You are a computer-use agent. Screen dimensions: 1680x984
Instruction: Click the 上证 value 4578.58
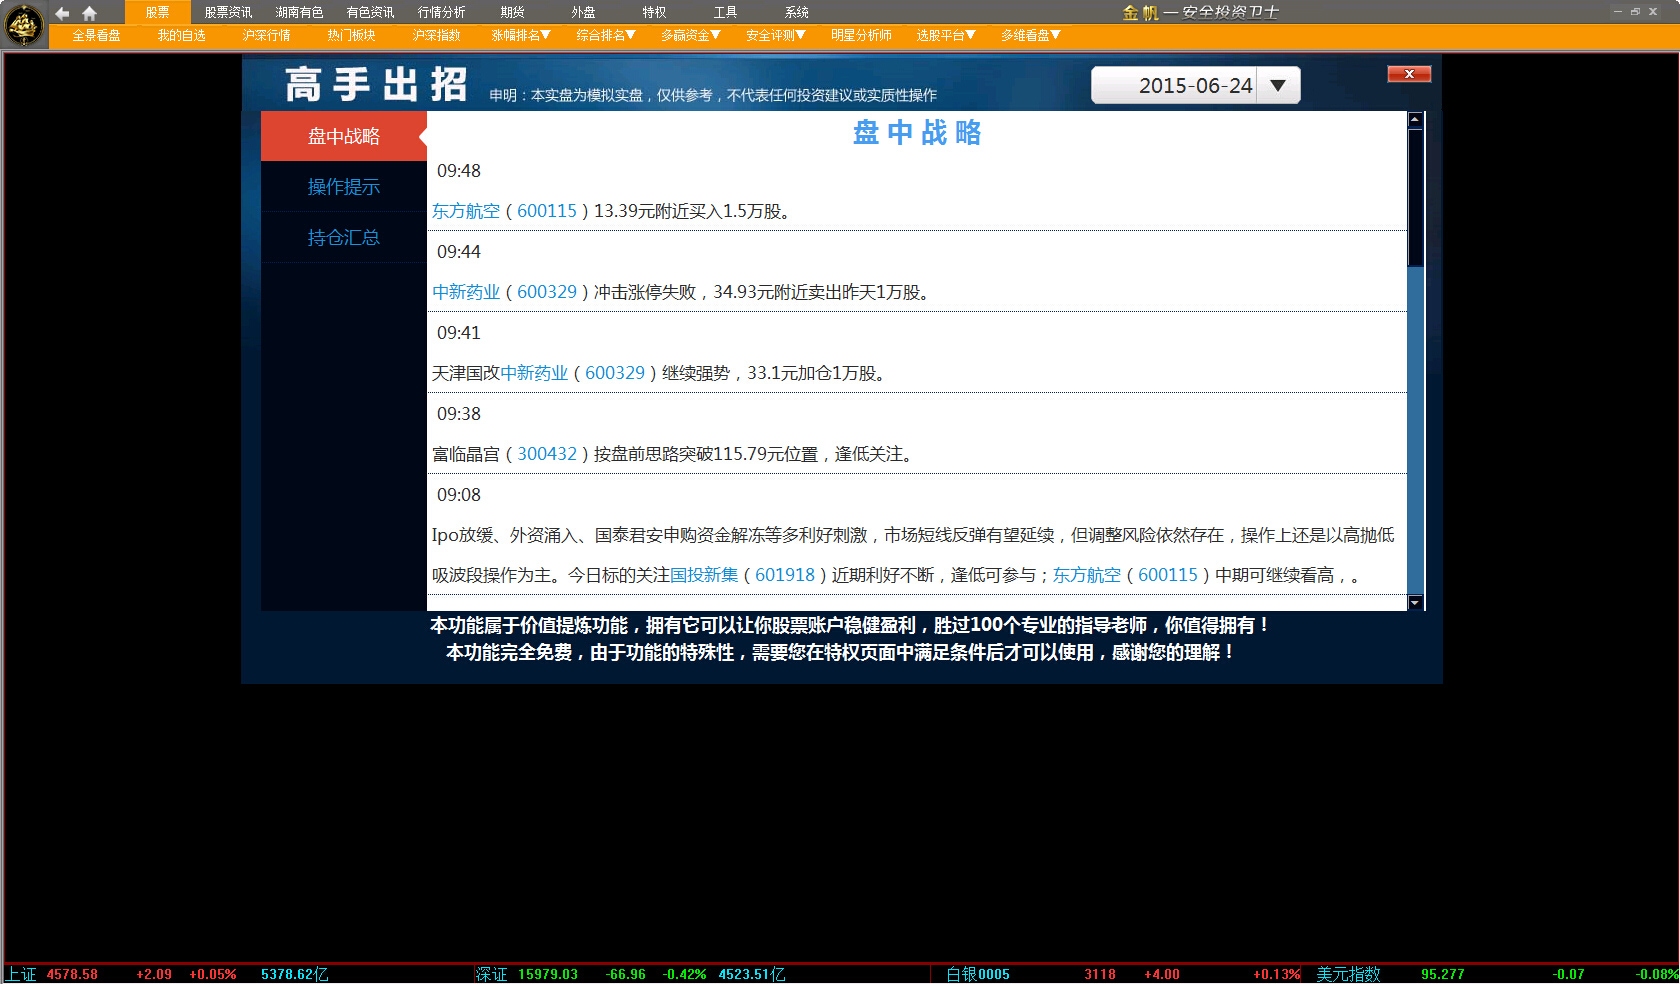(72, 974)
